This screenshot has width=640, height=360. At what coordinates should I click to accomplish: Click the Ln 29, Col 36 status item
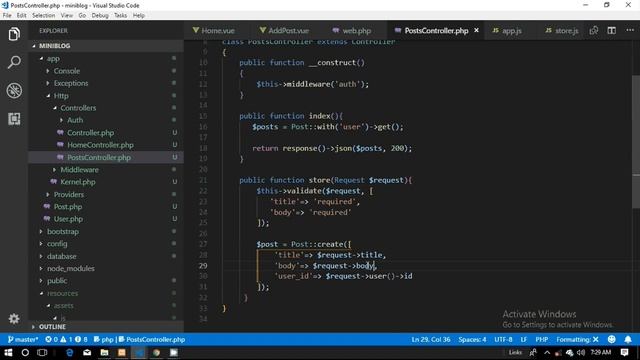(431, 339)
